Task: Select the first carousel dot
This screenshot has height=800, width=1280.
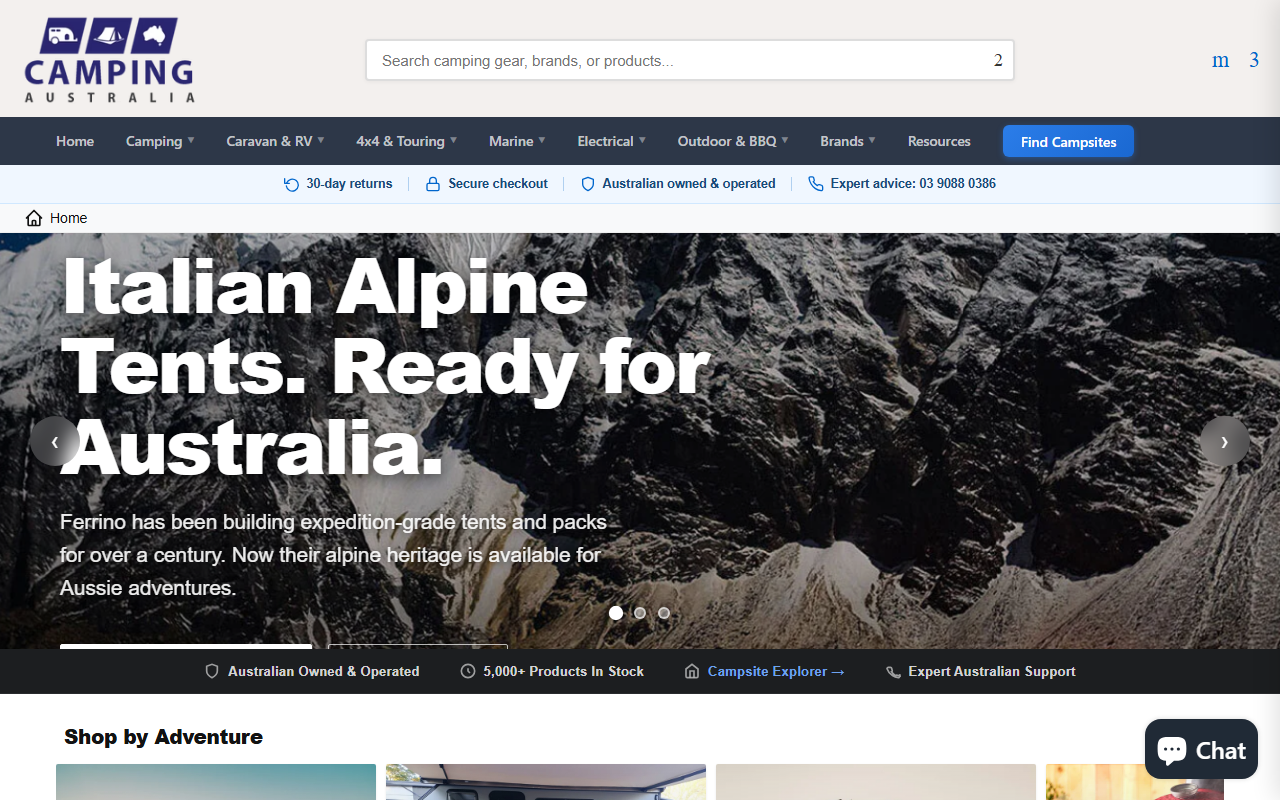Action: click(616, 613)
